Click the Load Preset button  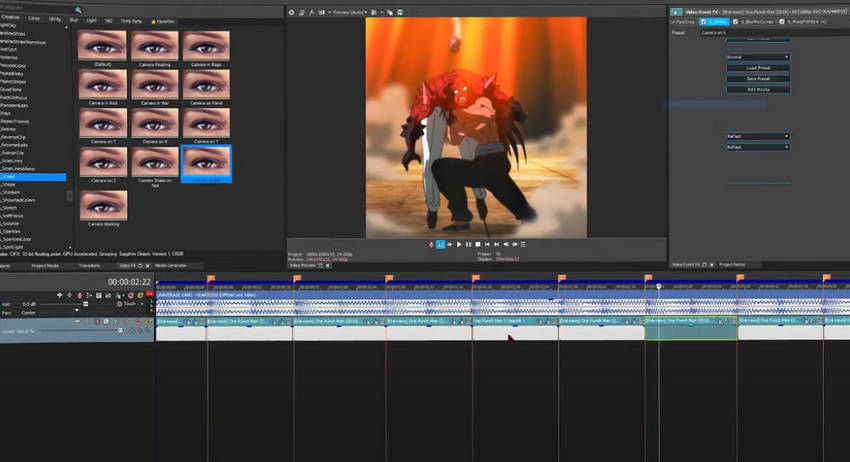758,68
